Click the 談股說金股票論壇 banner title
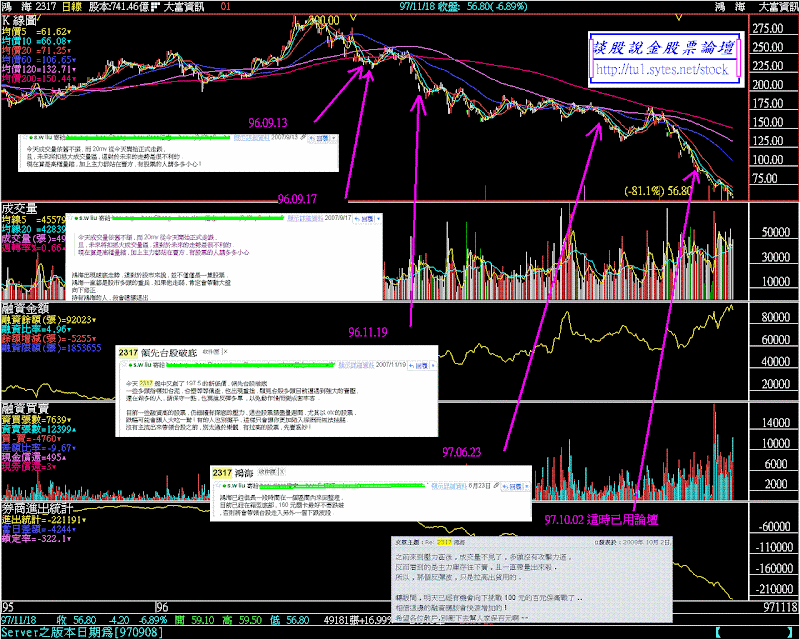 [x=663, y=47]
